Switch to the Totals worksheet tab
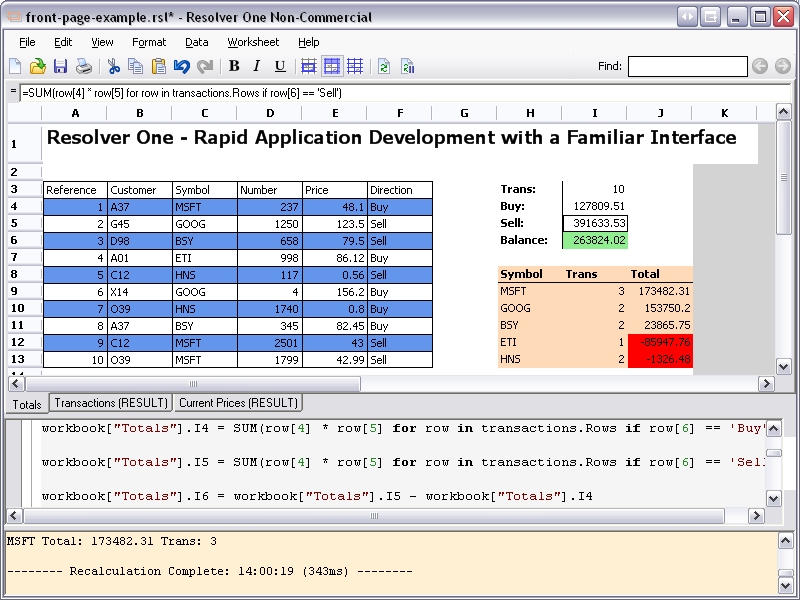The height and width of the screenshot is (600, 800). pyautogui.click(x=27, y=404)
